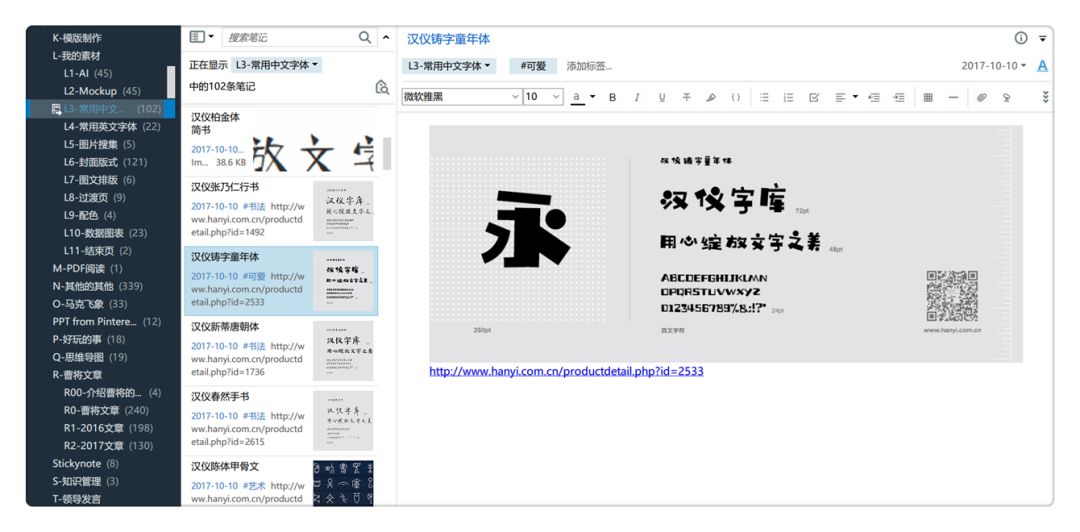Open the L6-封面版式 notebook
1080x532 pixels.
[105, 162]
